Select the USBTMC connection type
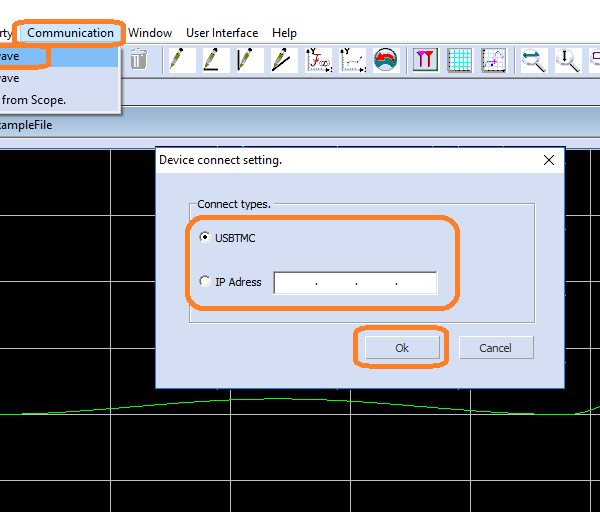 (x=206, y=237)
